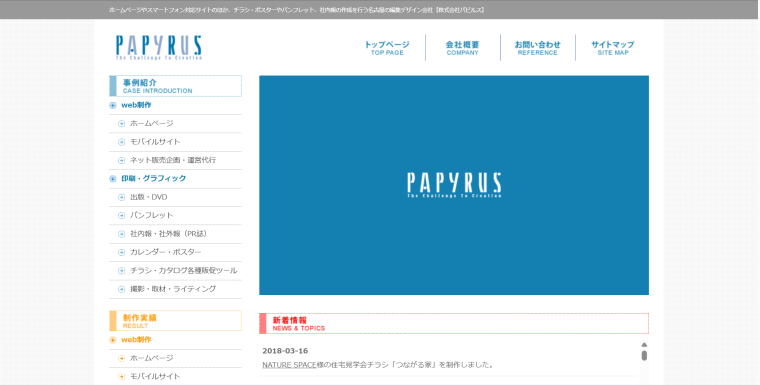Open ネット販売企画・運営代行 link

click(173, 160)
